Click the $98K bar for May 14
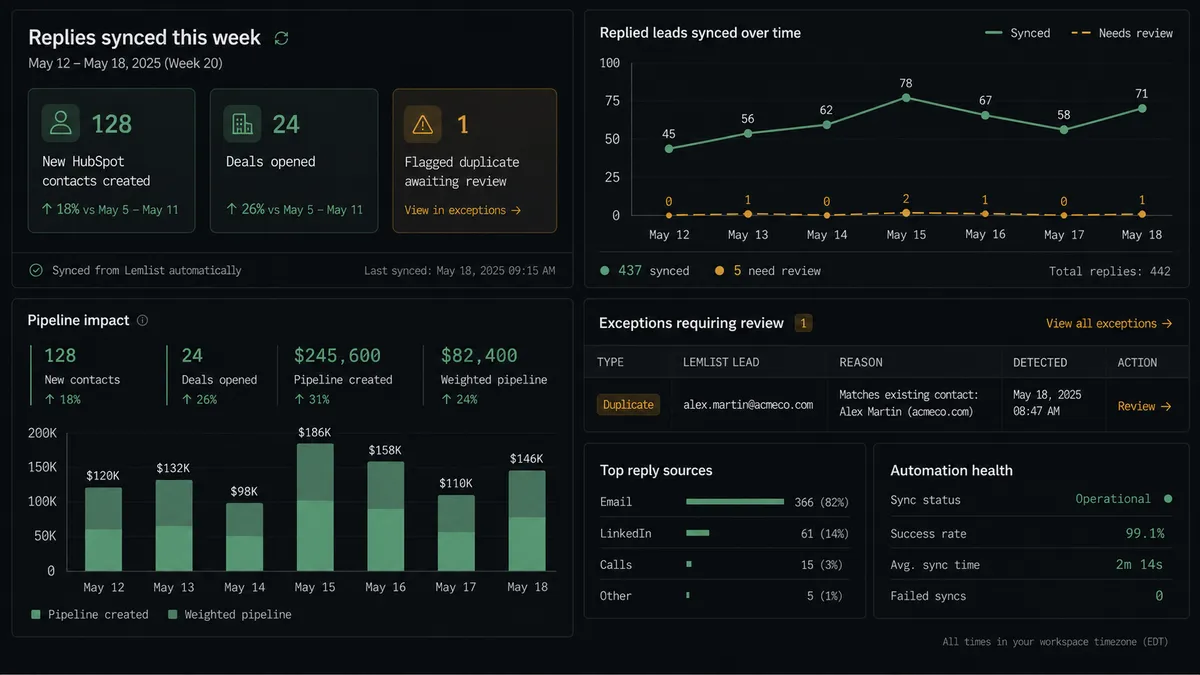This screenshot has width=1200, height=675. pos(244,537)
